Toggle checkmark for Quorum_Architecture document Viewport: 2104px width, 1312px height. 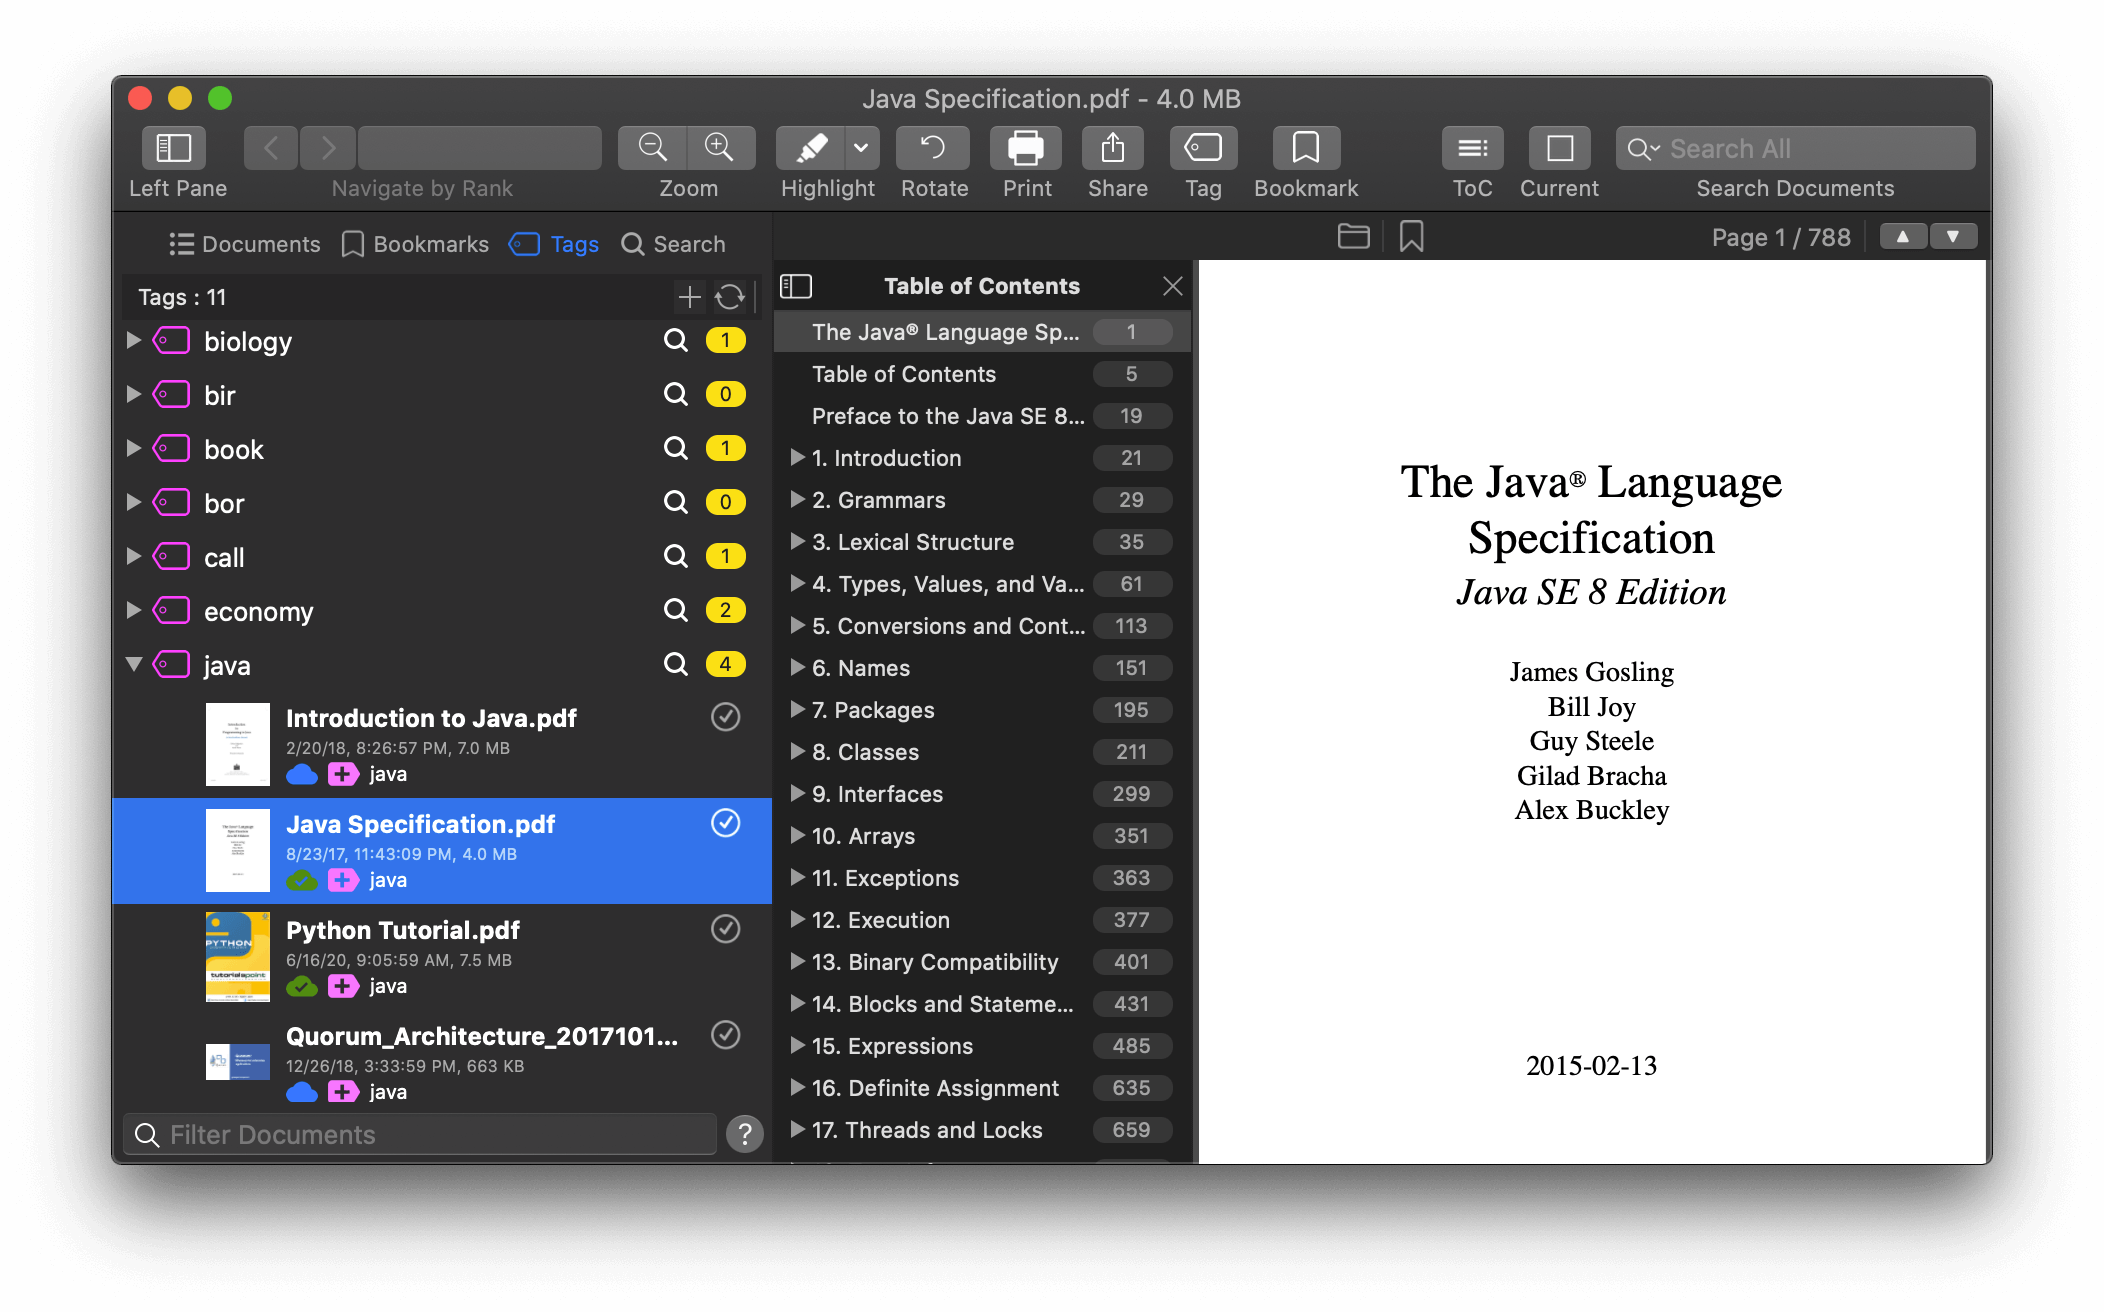click(725, 1035)
